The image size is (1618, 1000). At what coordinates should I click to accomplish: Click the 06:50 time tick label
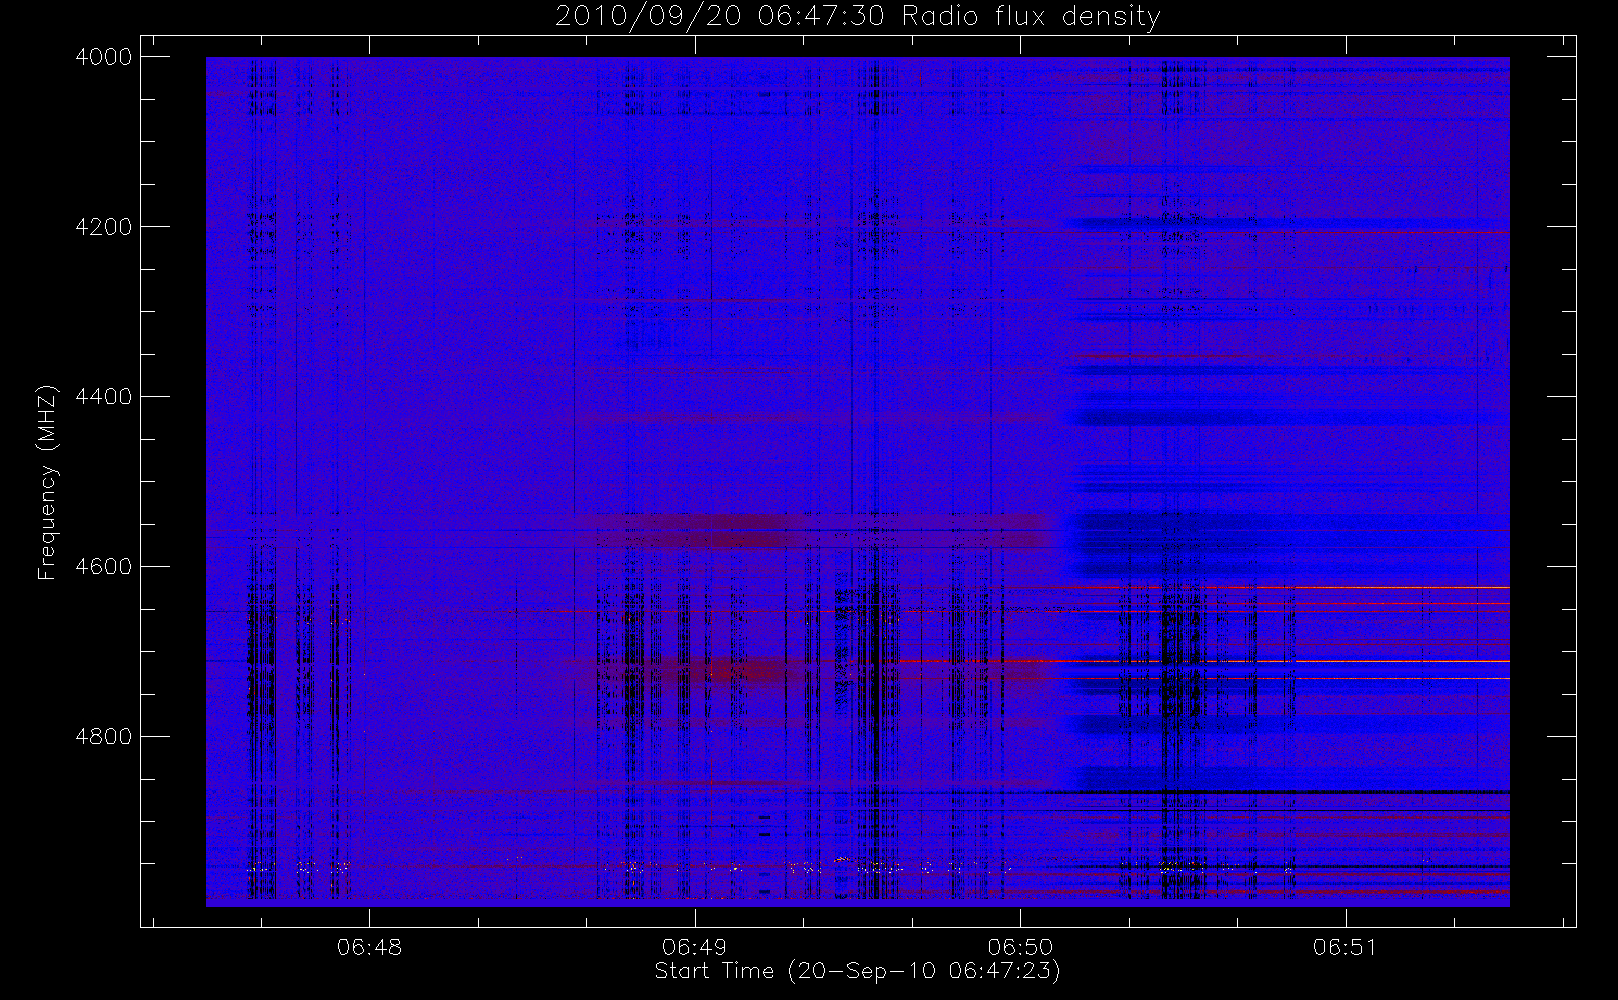click(1020, 947)
